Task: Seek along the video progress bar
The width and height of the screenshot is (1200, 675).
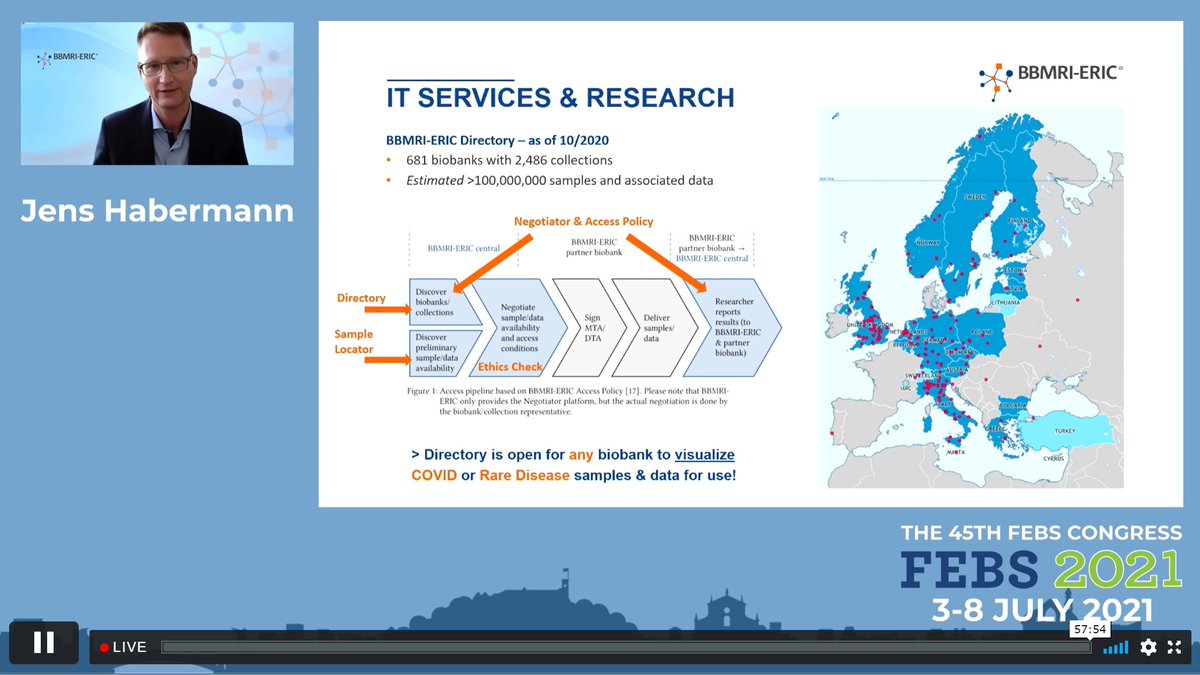Action: pyautogui.click(x=625, y=647)
